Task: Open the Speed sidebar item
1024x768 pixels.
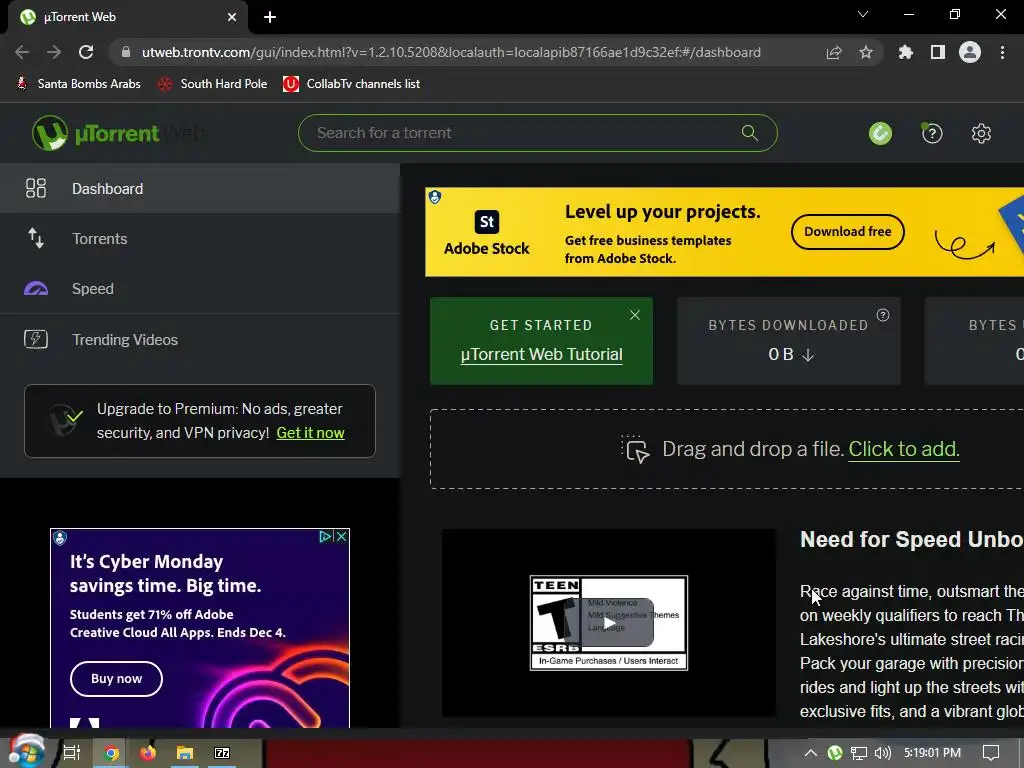Action: click(x=199, y=289)
